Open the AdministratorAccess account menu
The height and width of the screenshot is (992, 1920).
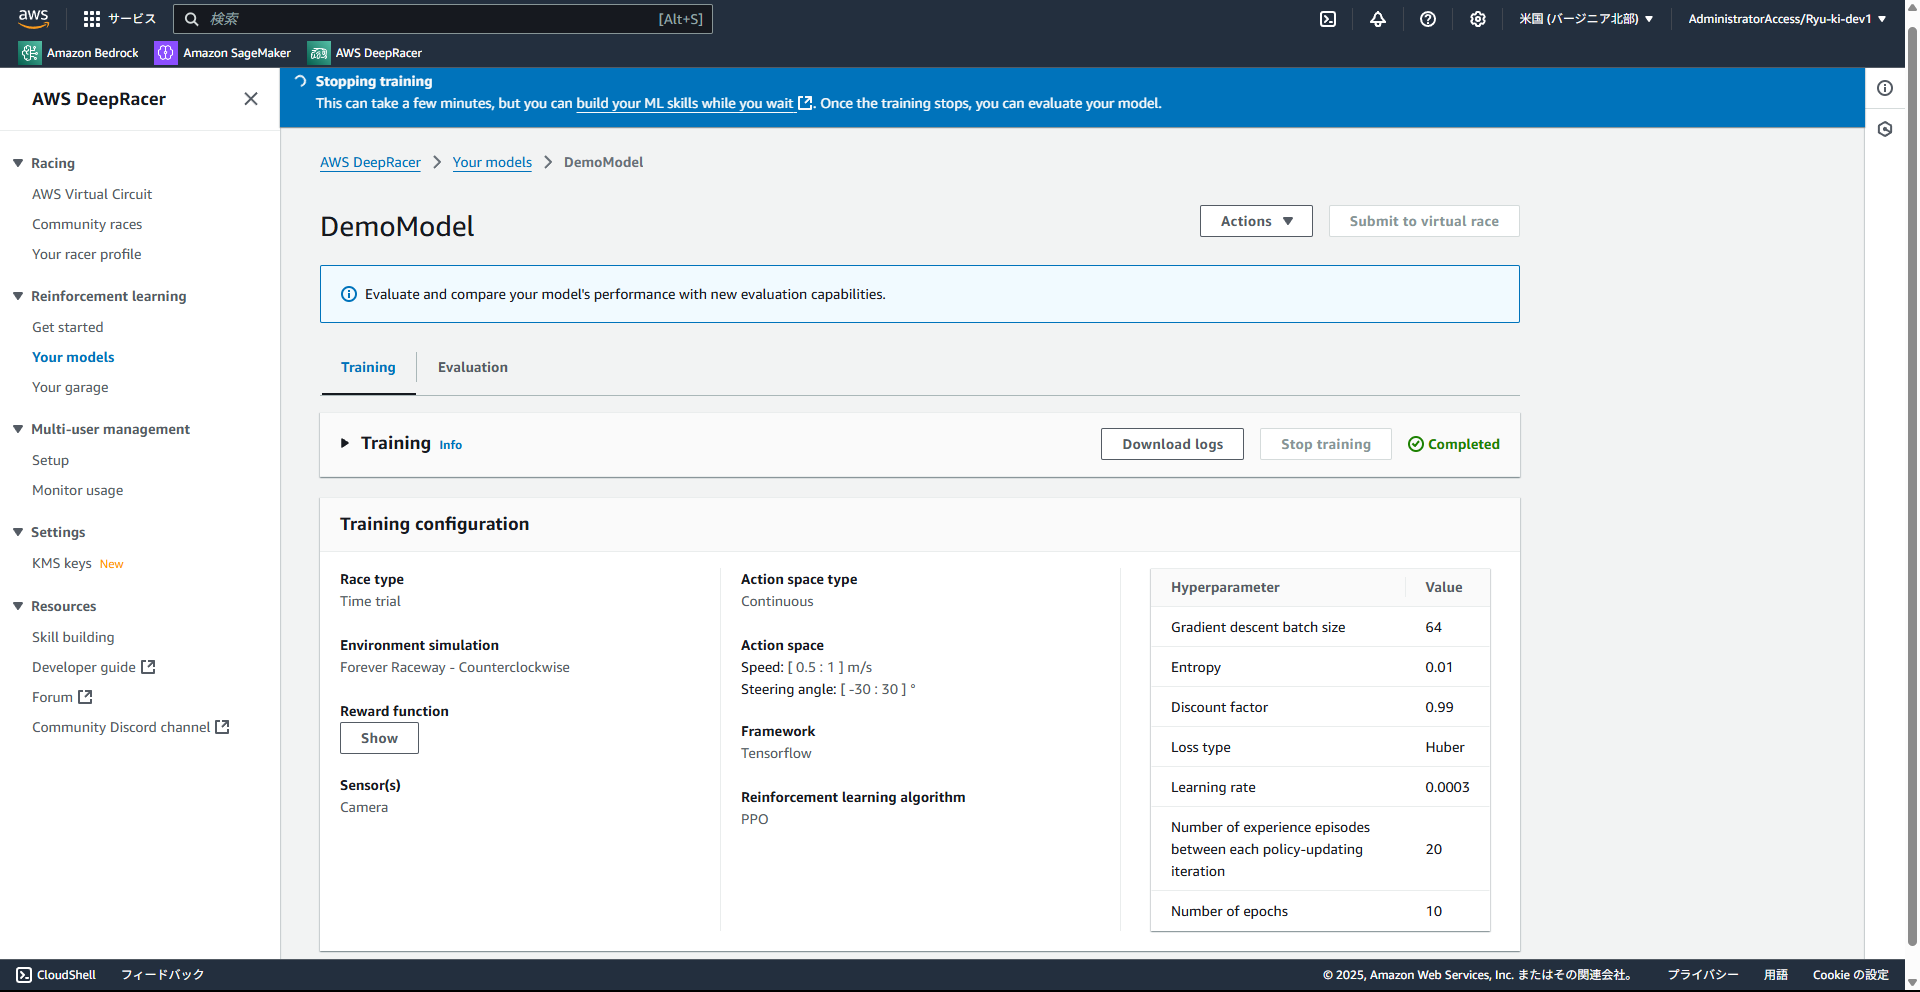[x=1787, y=19]
